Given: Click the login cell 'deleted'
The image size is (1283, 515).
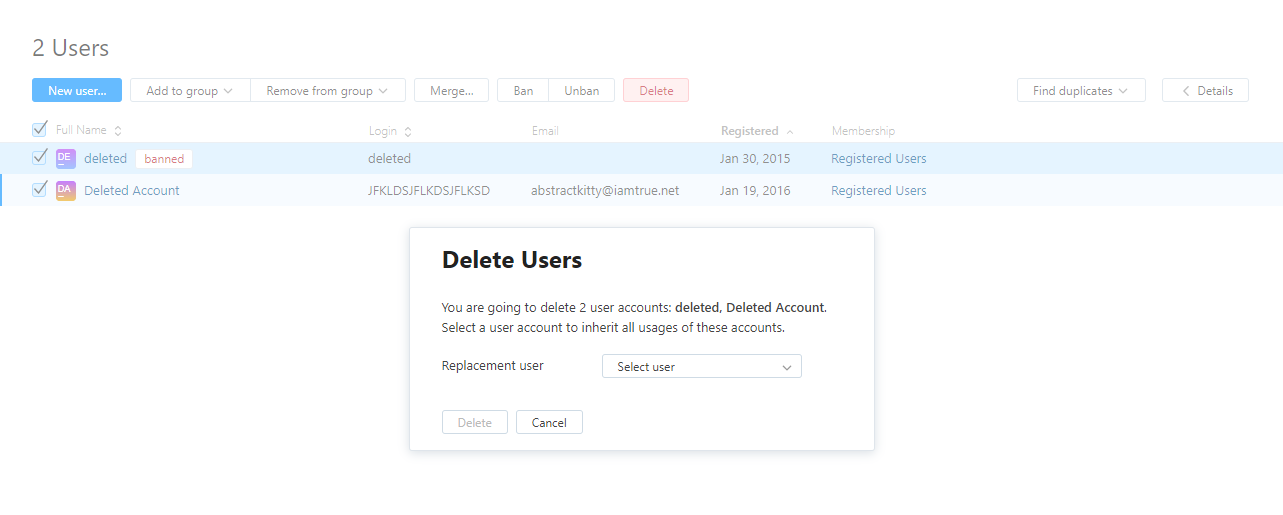Looking at the screenshot, I should pos(389,158).
